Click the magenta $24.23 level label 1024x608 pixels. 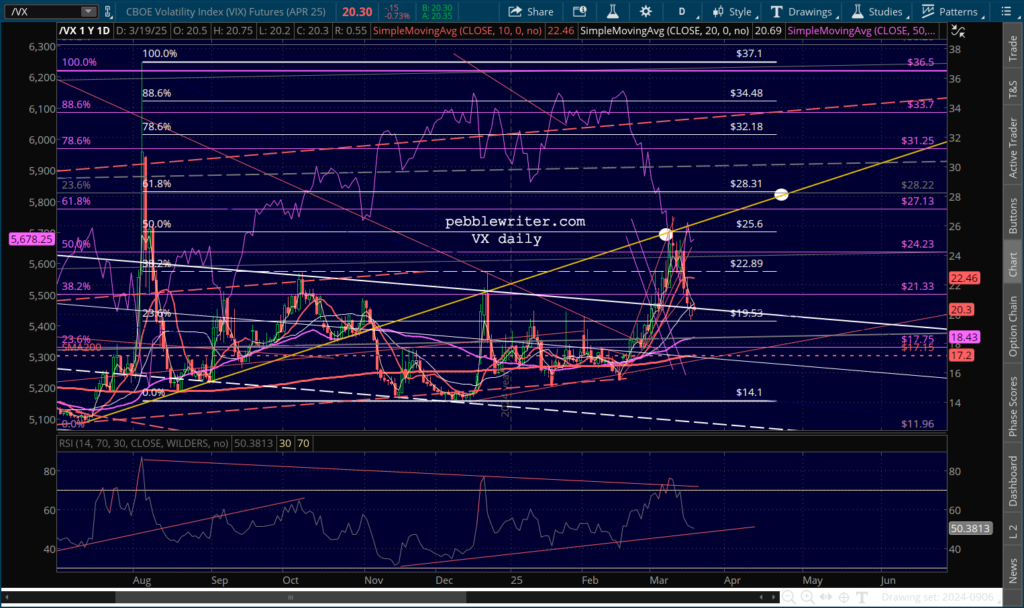click(x=918, y=244)
